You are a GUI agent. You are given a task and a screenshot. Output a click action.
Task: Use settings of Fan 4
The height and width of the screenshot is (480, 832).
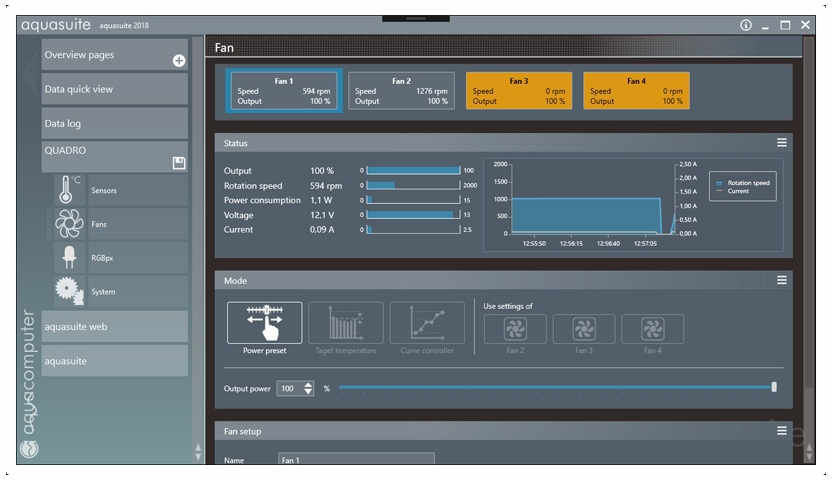pyautogui.click(x=652, y=329)
